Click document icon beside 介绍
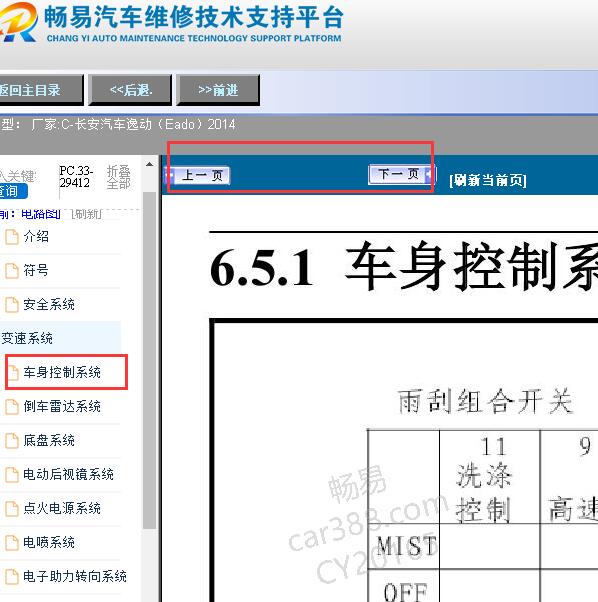The height and width of the screenshot is (602, 598). 12,237
